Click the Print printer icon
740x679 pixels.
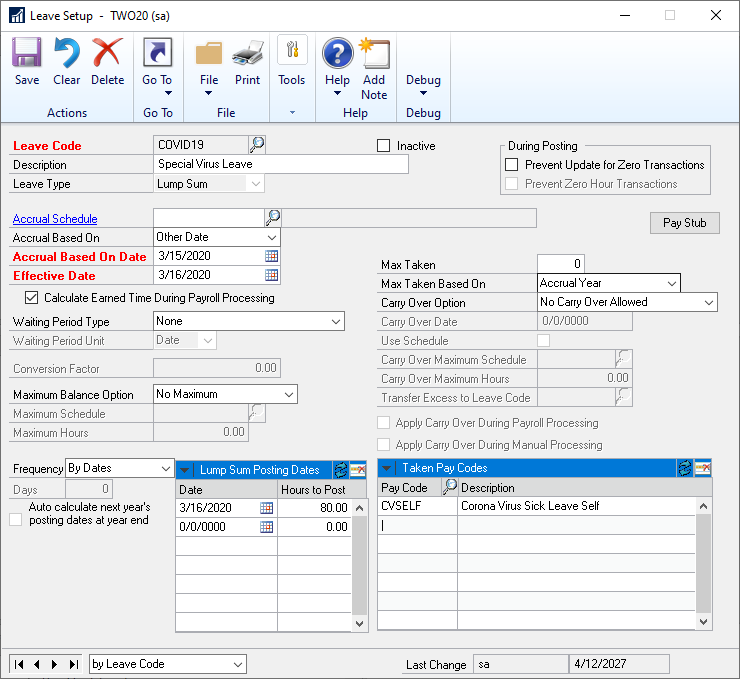click(x=247, y=53)
